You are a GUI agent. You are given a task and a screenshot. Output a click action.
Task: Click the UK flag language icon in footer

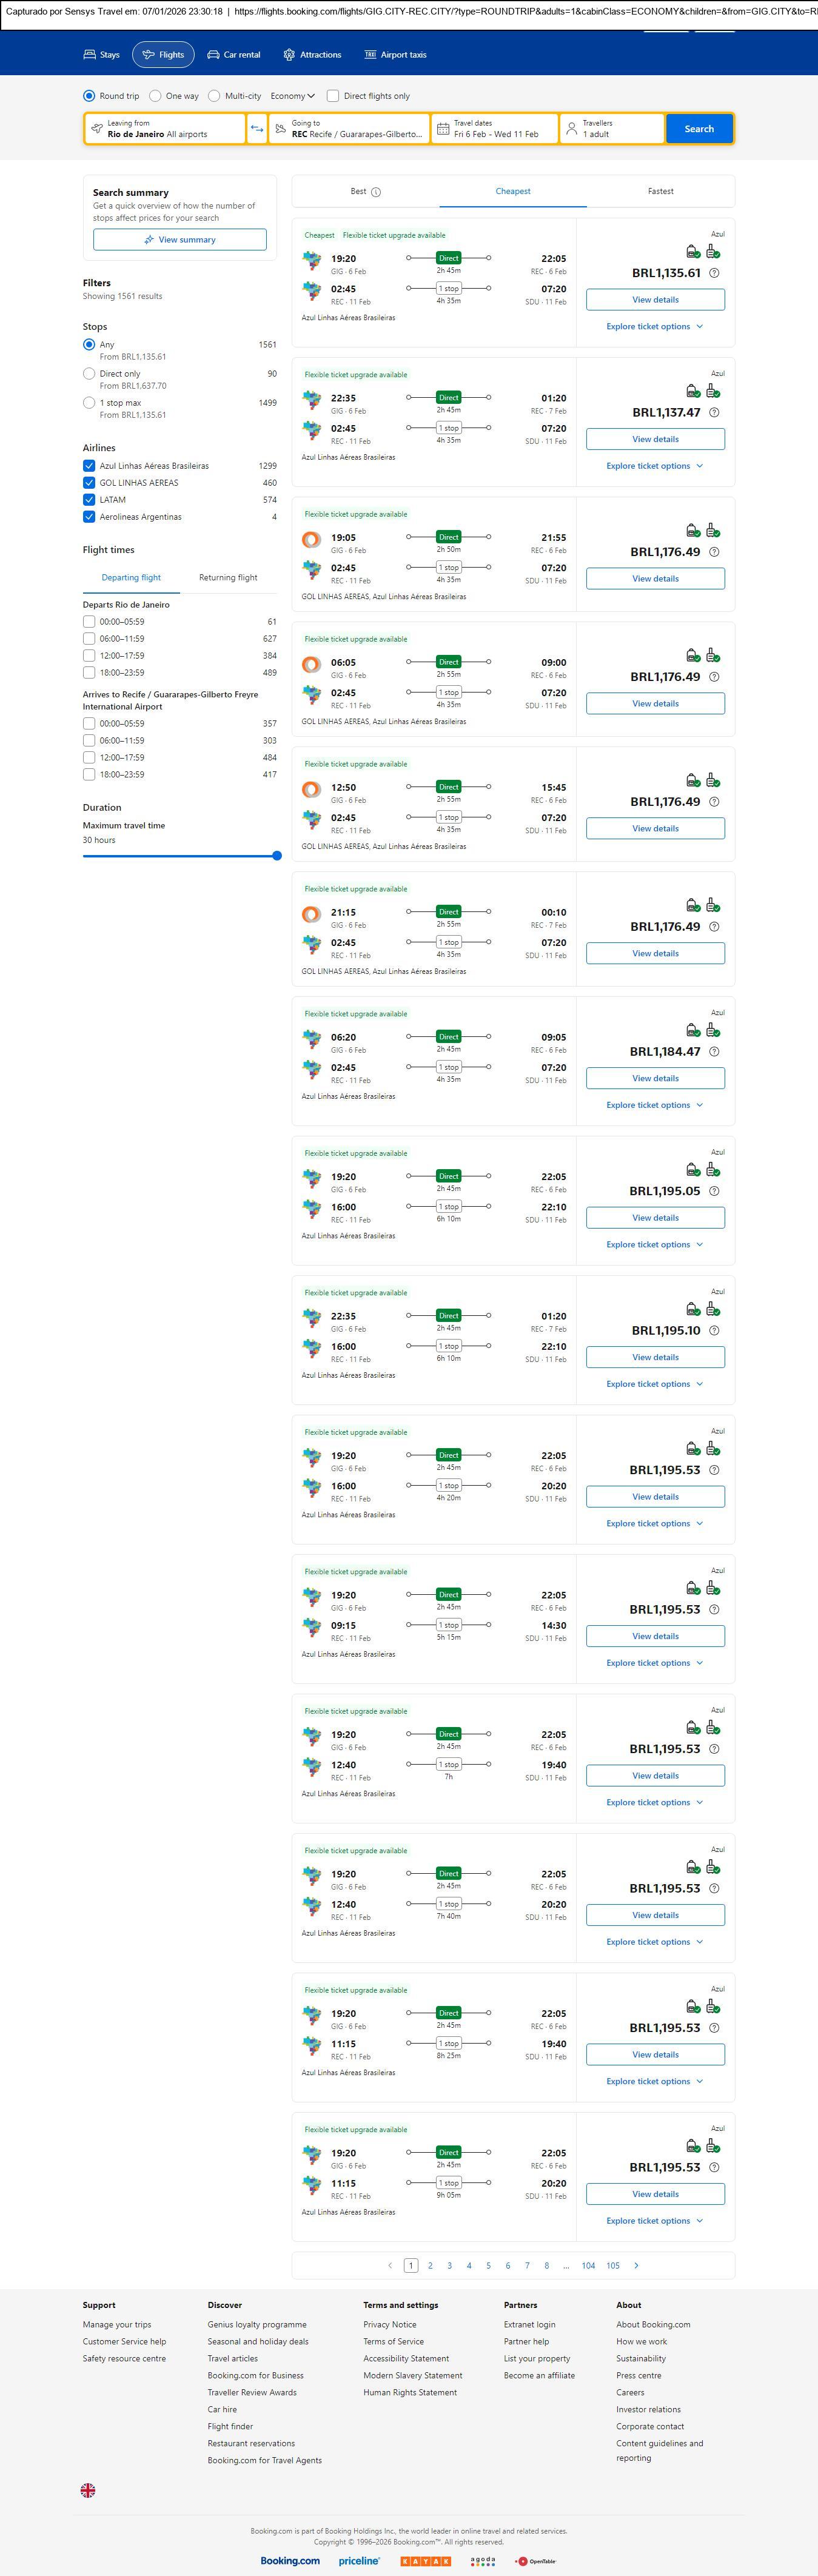(x=88, y=2490)
